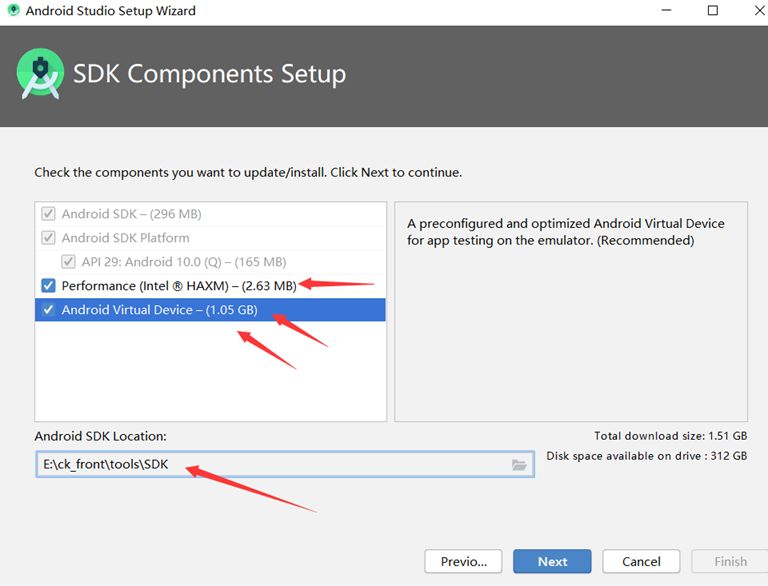
Task: Click the title bar Android Studio icon
Action: (12, 11)
